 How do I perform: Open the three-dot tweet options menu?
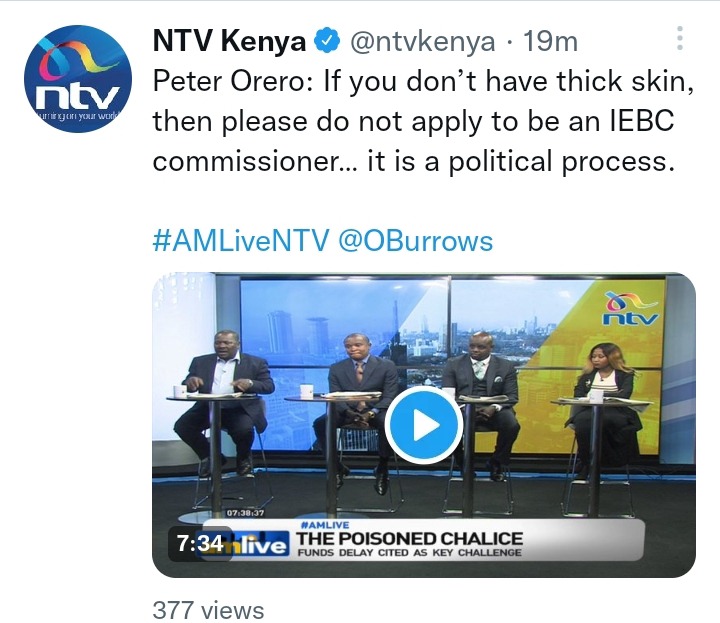point(680,38)
